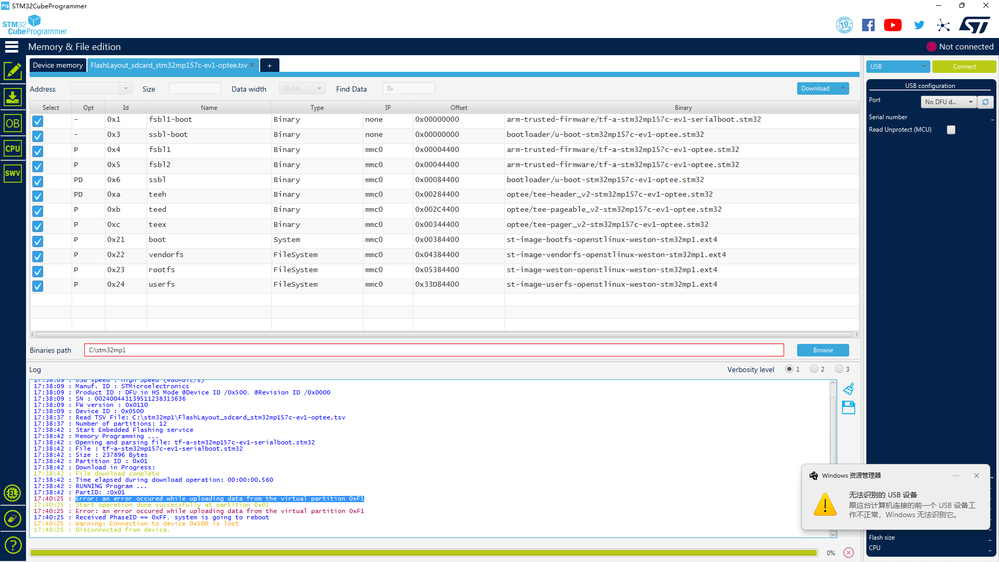999x562 pixels.
Task: Sort by the Offset column header
Action: click(x=459, y=108)
